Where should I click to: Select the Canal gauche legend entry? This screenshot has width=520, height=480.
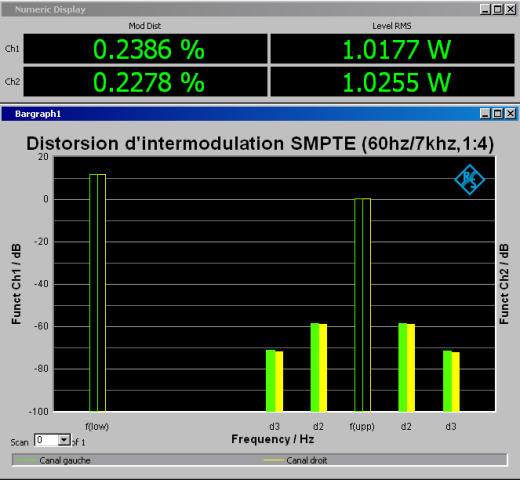point(53,460)
